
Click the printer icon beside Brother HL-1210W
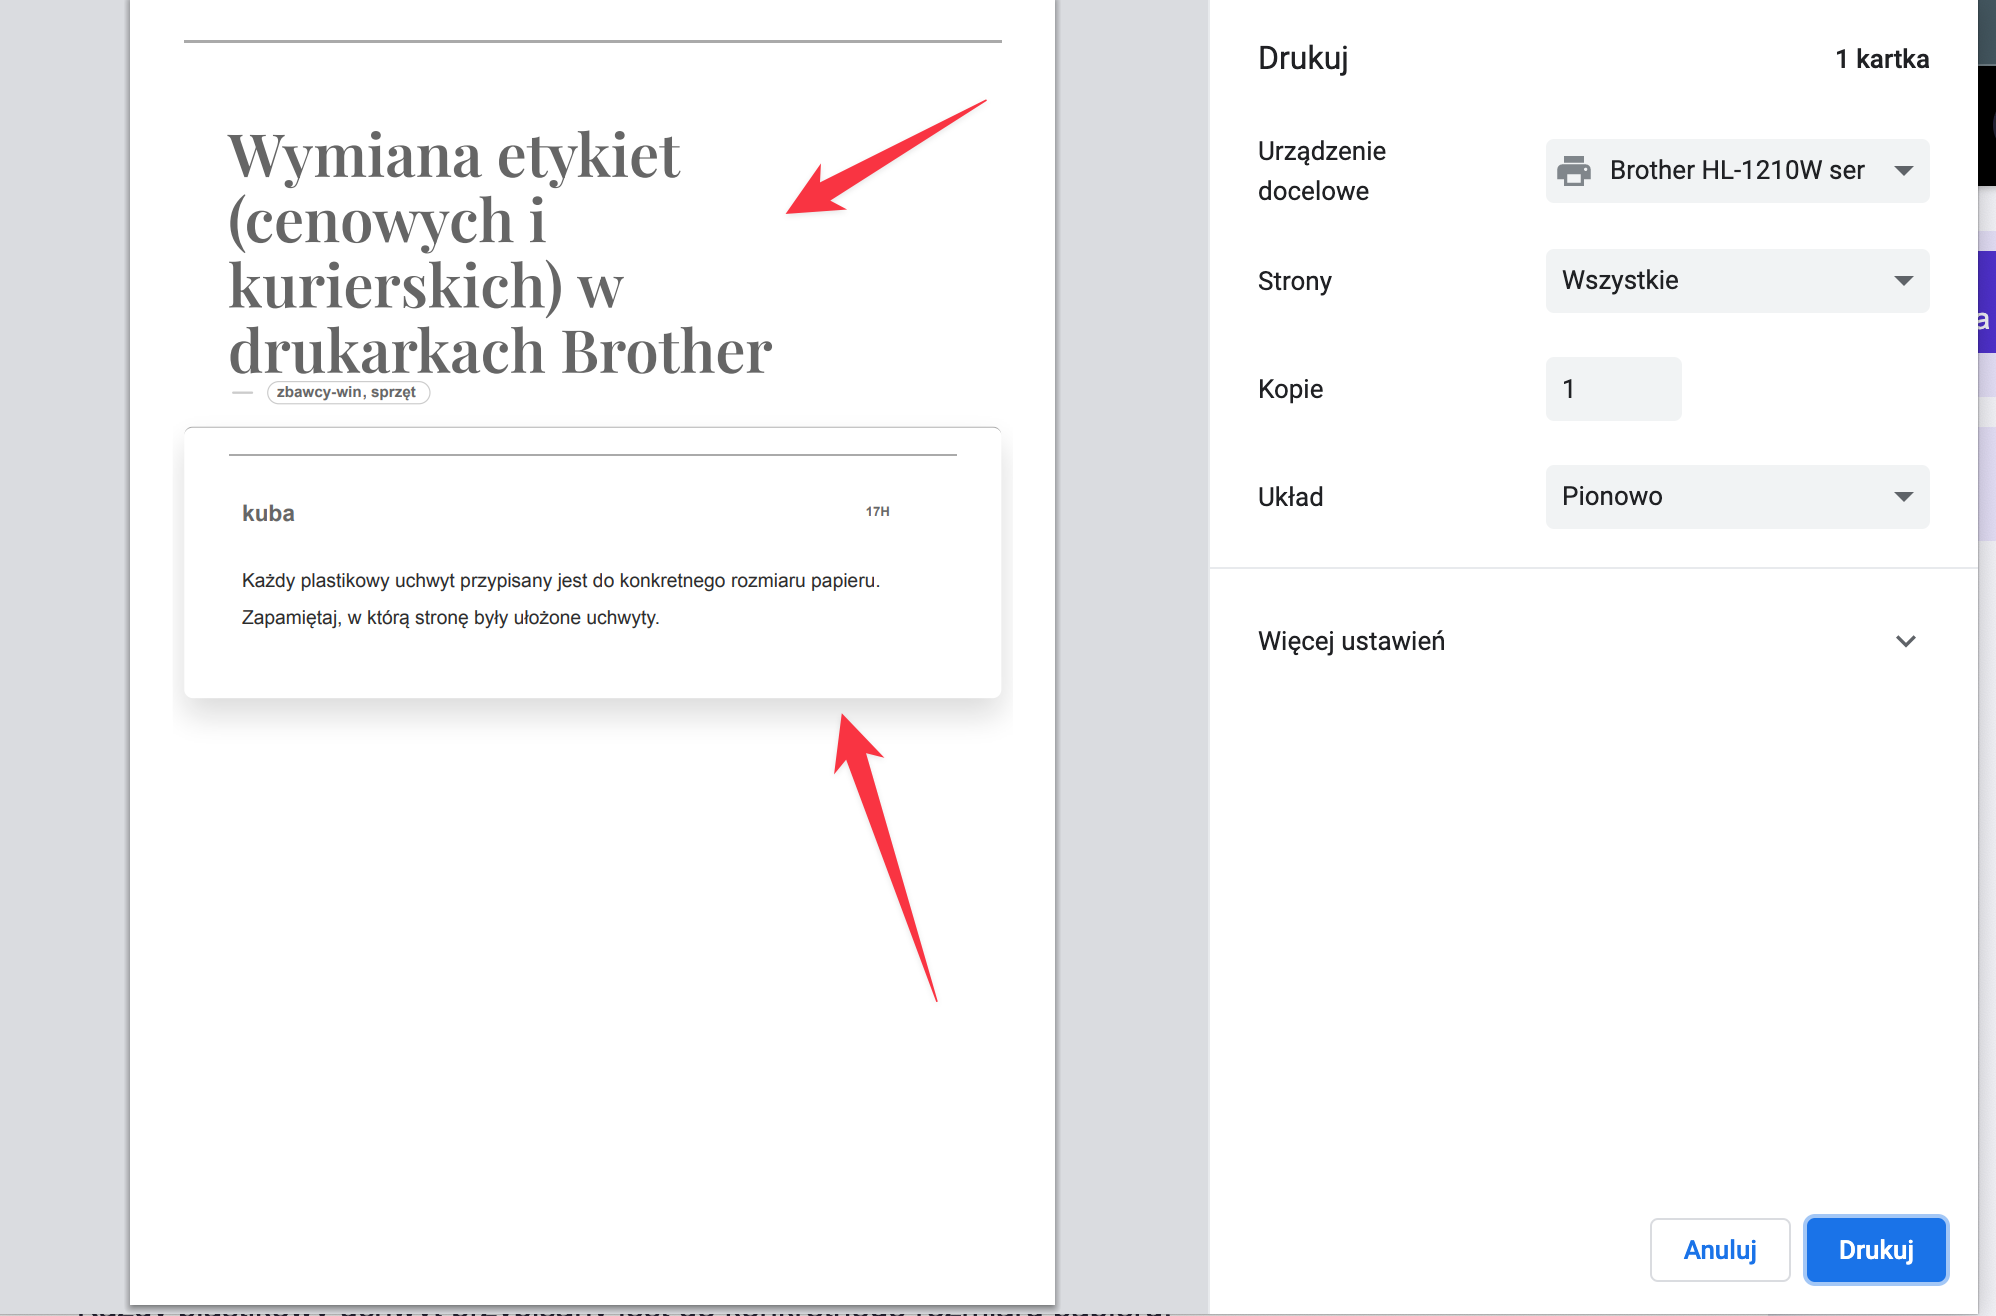[x=1573, y=171]
